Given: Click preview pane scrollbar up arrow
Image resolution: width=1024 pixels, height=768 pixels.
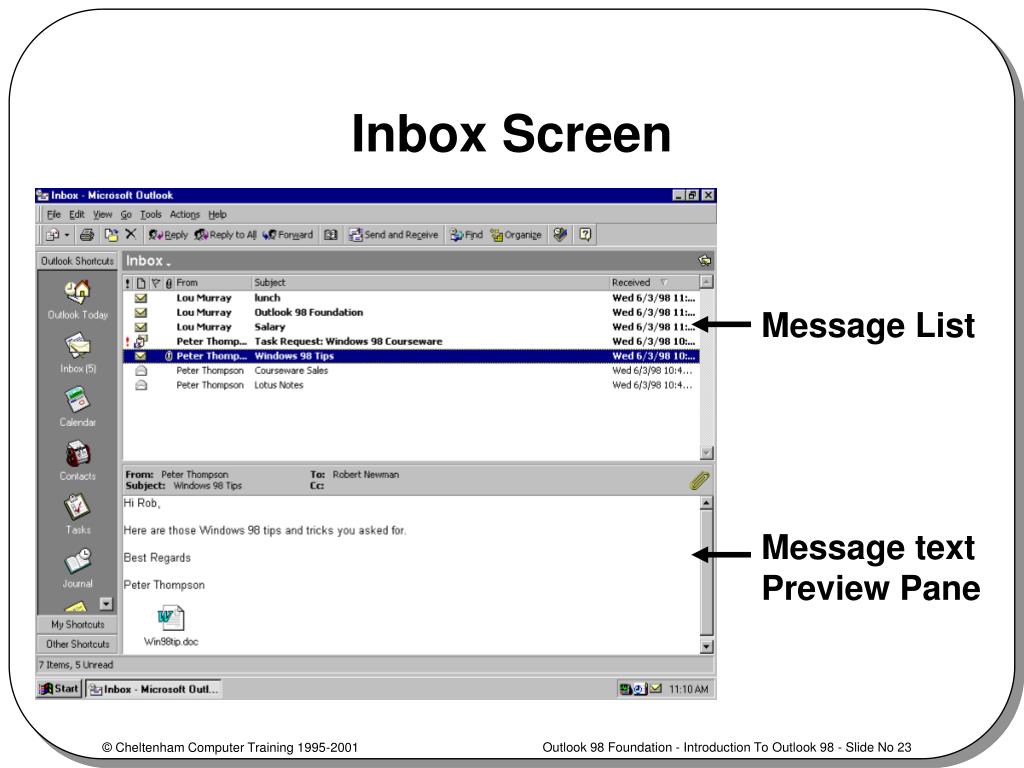Looking at the screenshot, I should pyautogui.click(x=707, y=503).
